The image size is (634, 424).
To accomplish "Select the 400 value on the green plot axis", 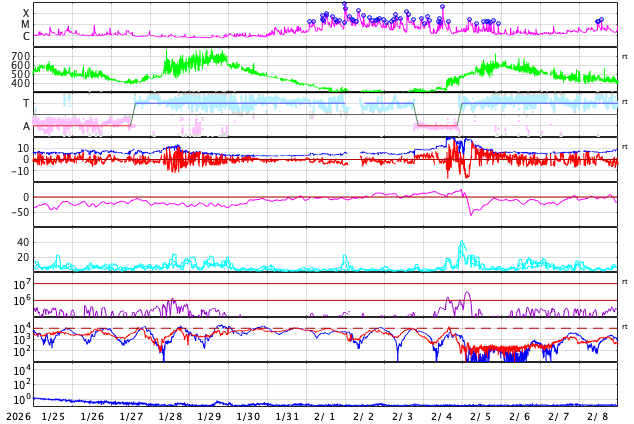I will pos(20,84).
